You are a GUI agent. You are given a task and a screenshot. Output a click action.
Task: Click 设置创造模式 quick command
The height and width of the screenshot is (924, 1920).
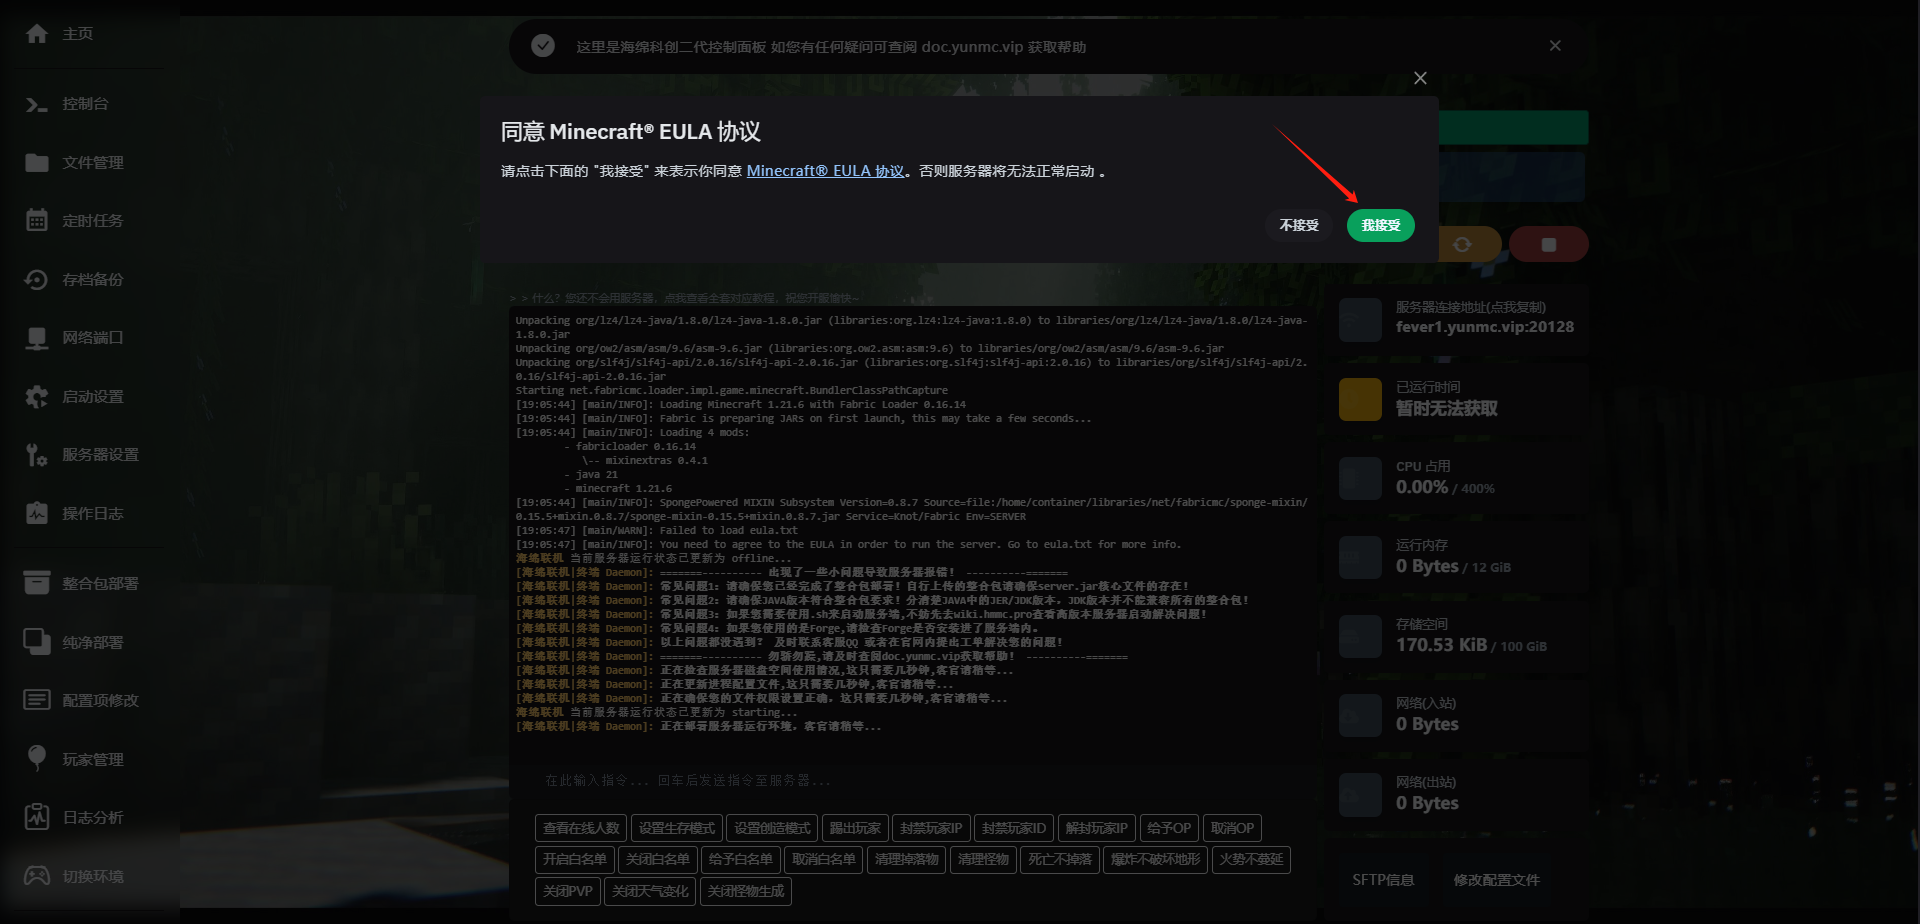772,828
